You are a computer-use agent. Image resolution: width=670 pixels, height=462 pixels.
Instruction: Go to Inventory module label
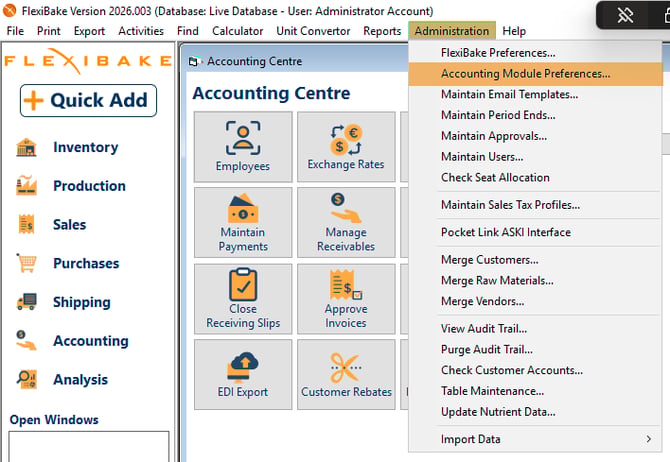click(x=85, y=147)
